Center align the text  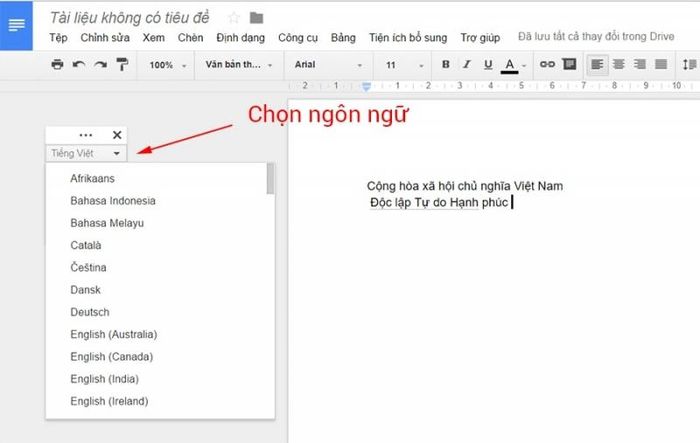point(619,64)
